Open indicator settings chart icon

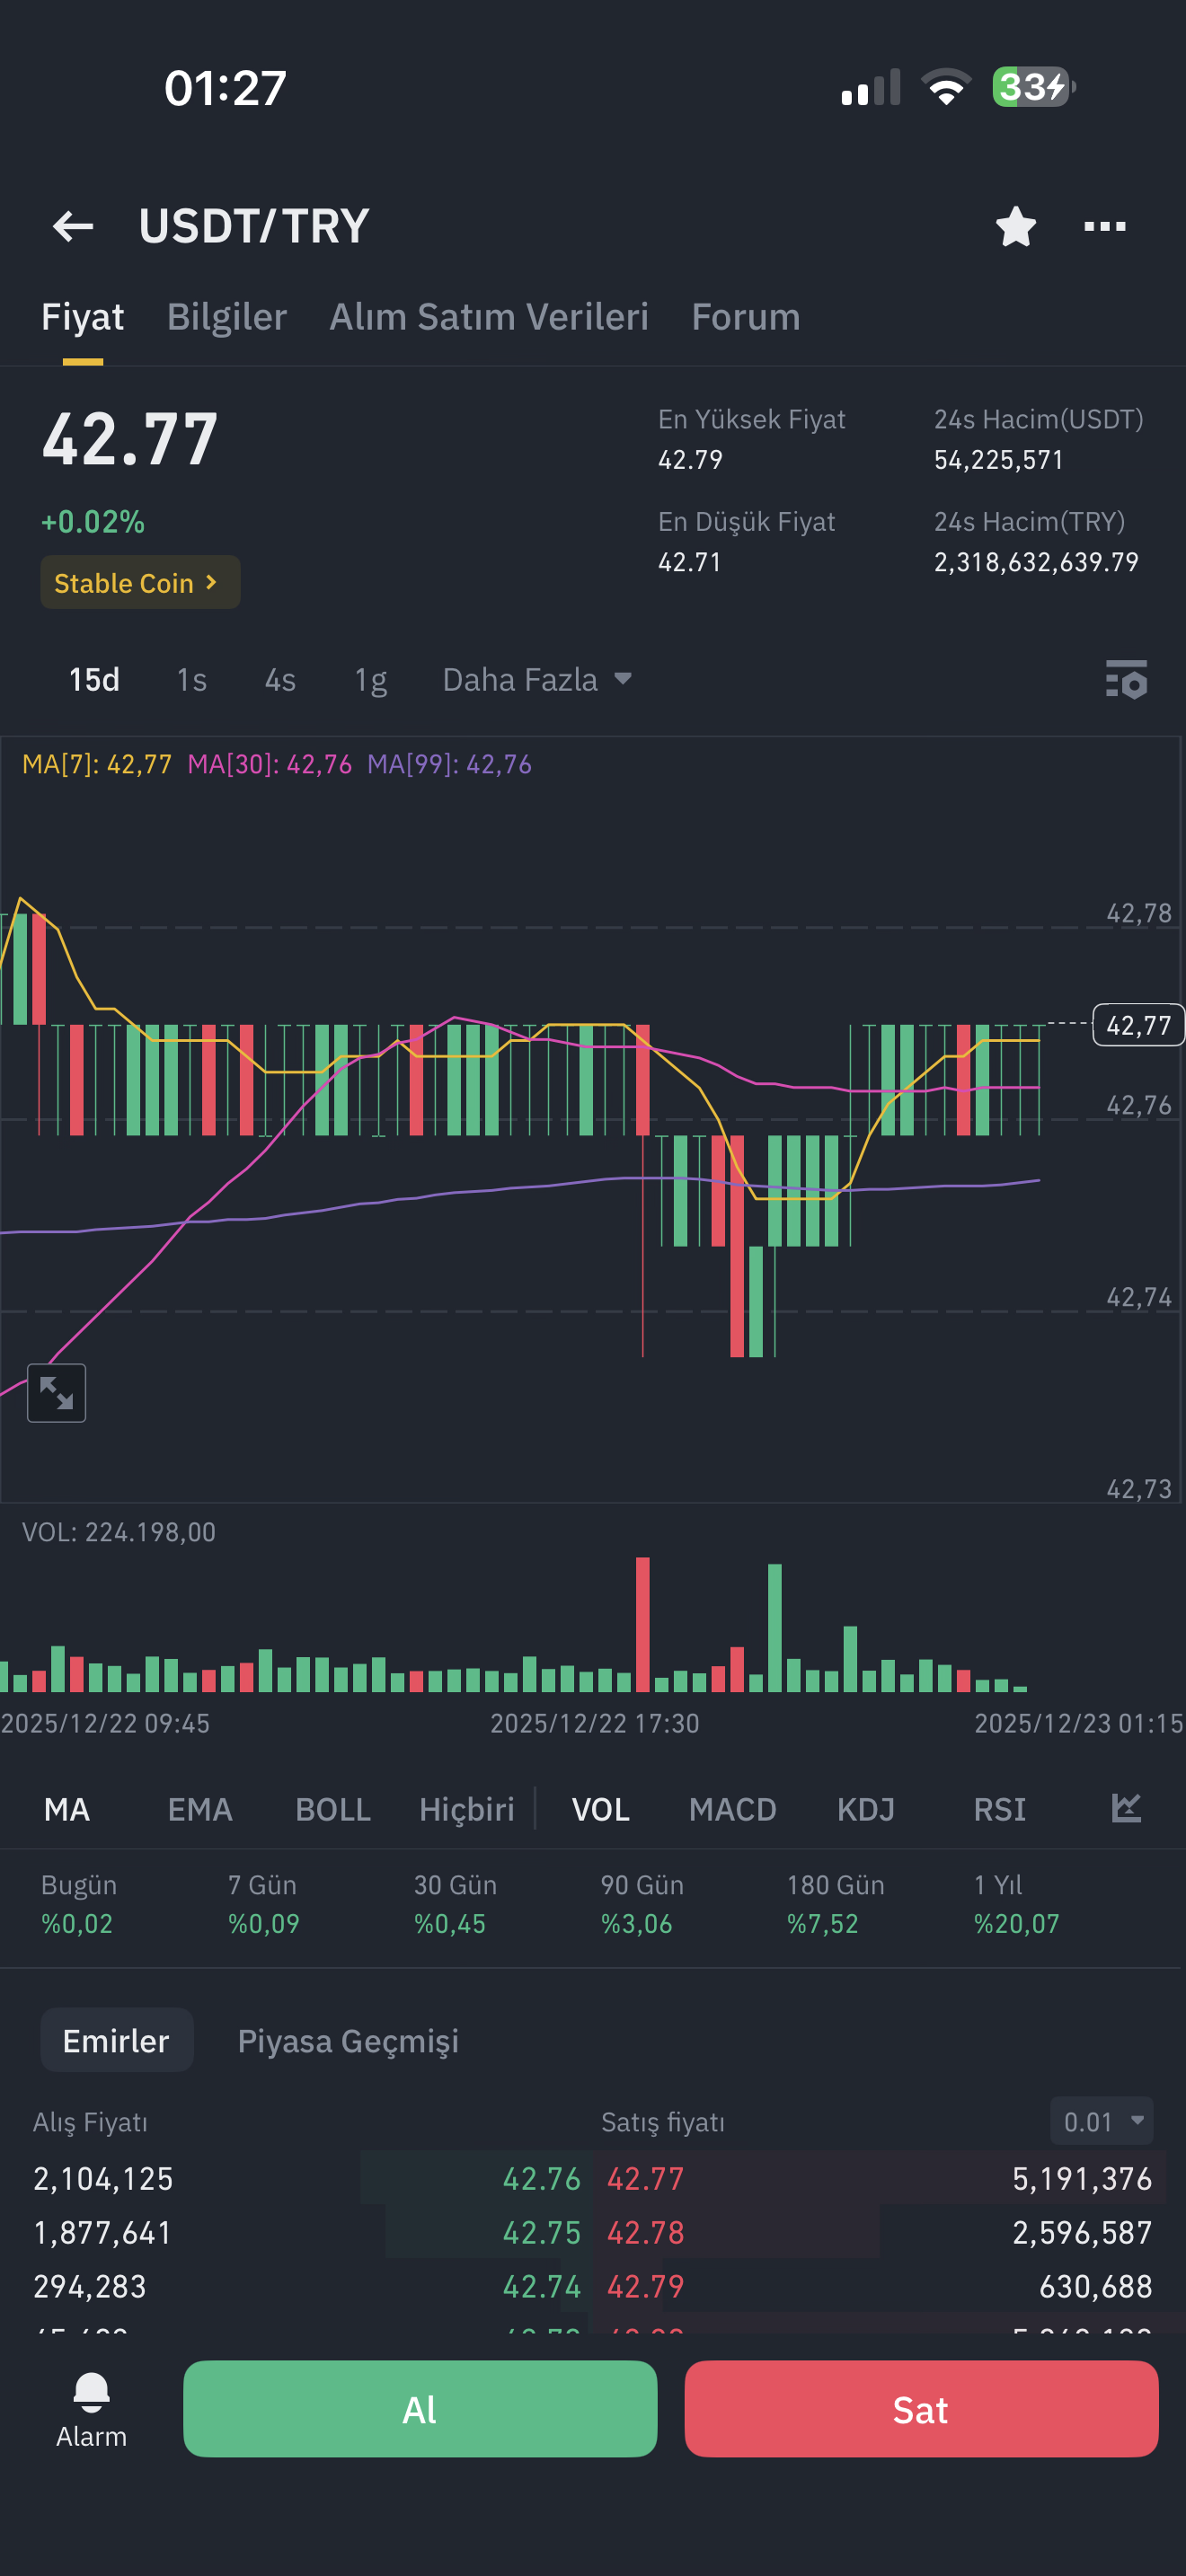click(1126, 1808)
